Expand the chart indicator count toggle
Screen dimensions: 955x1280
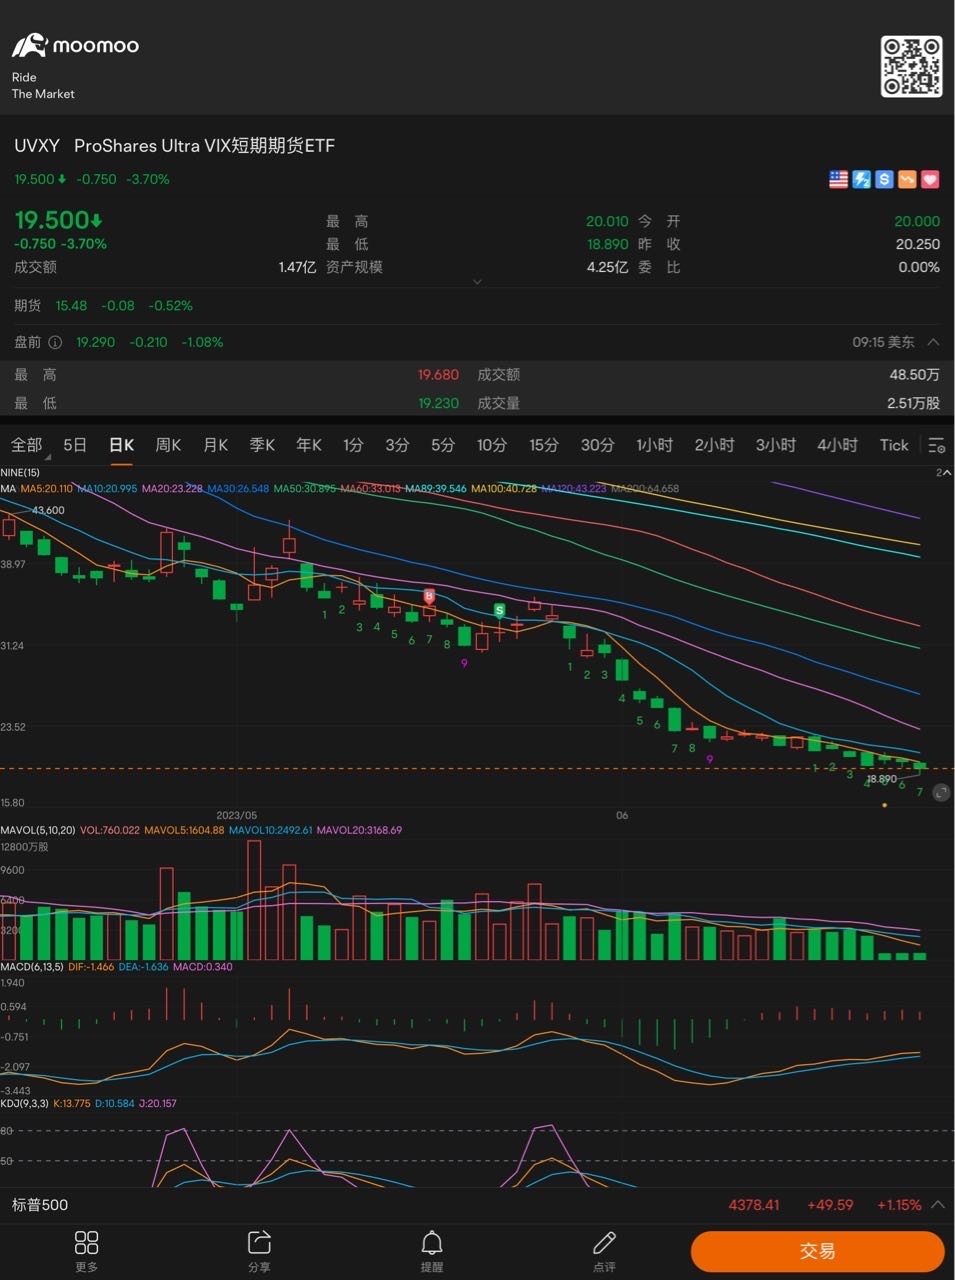point(942,472)
